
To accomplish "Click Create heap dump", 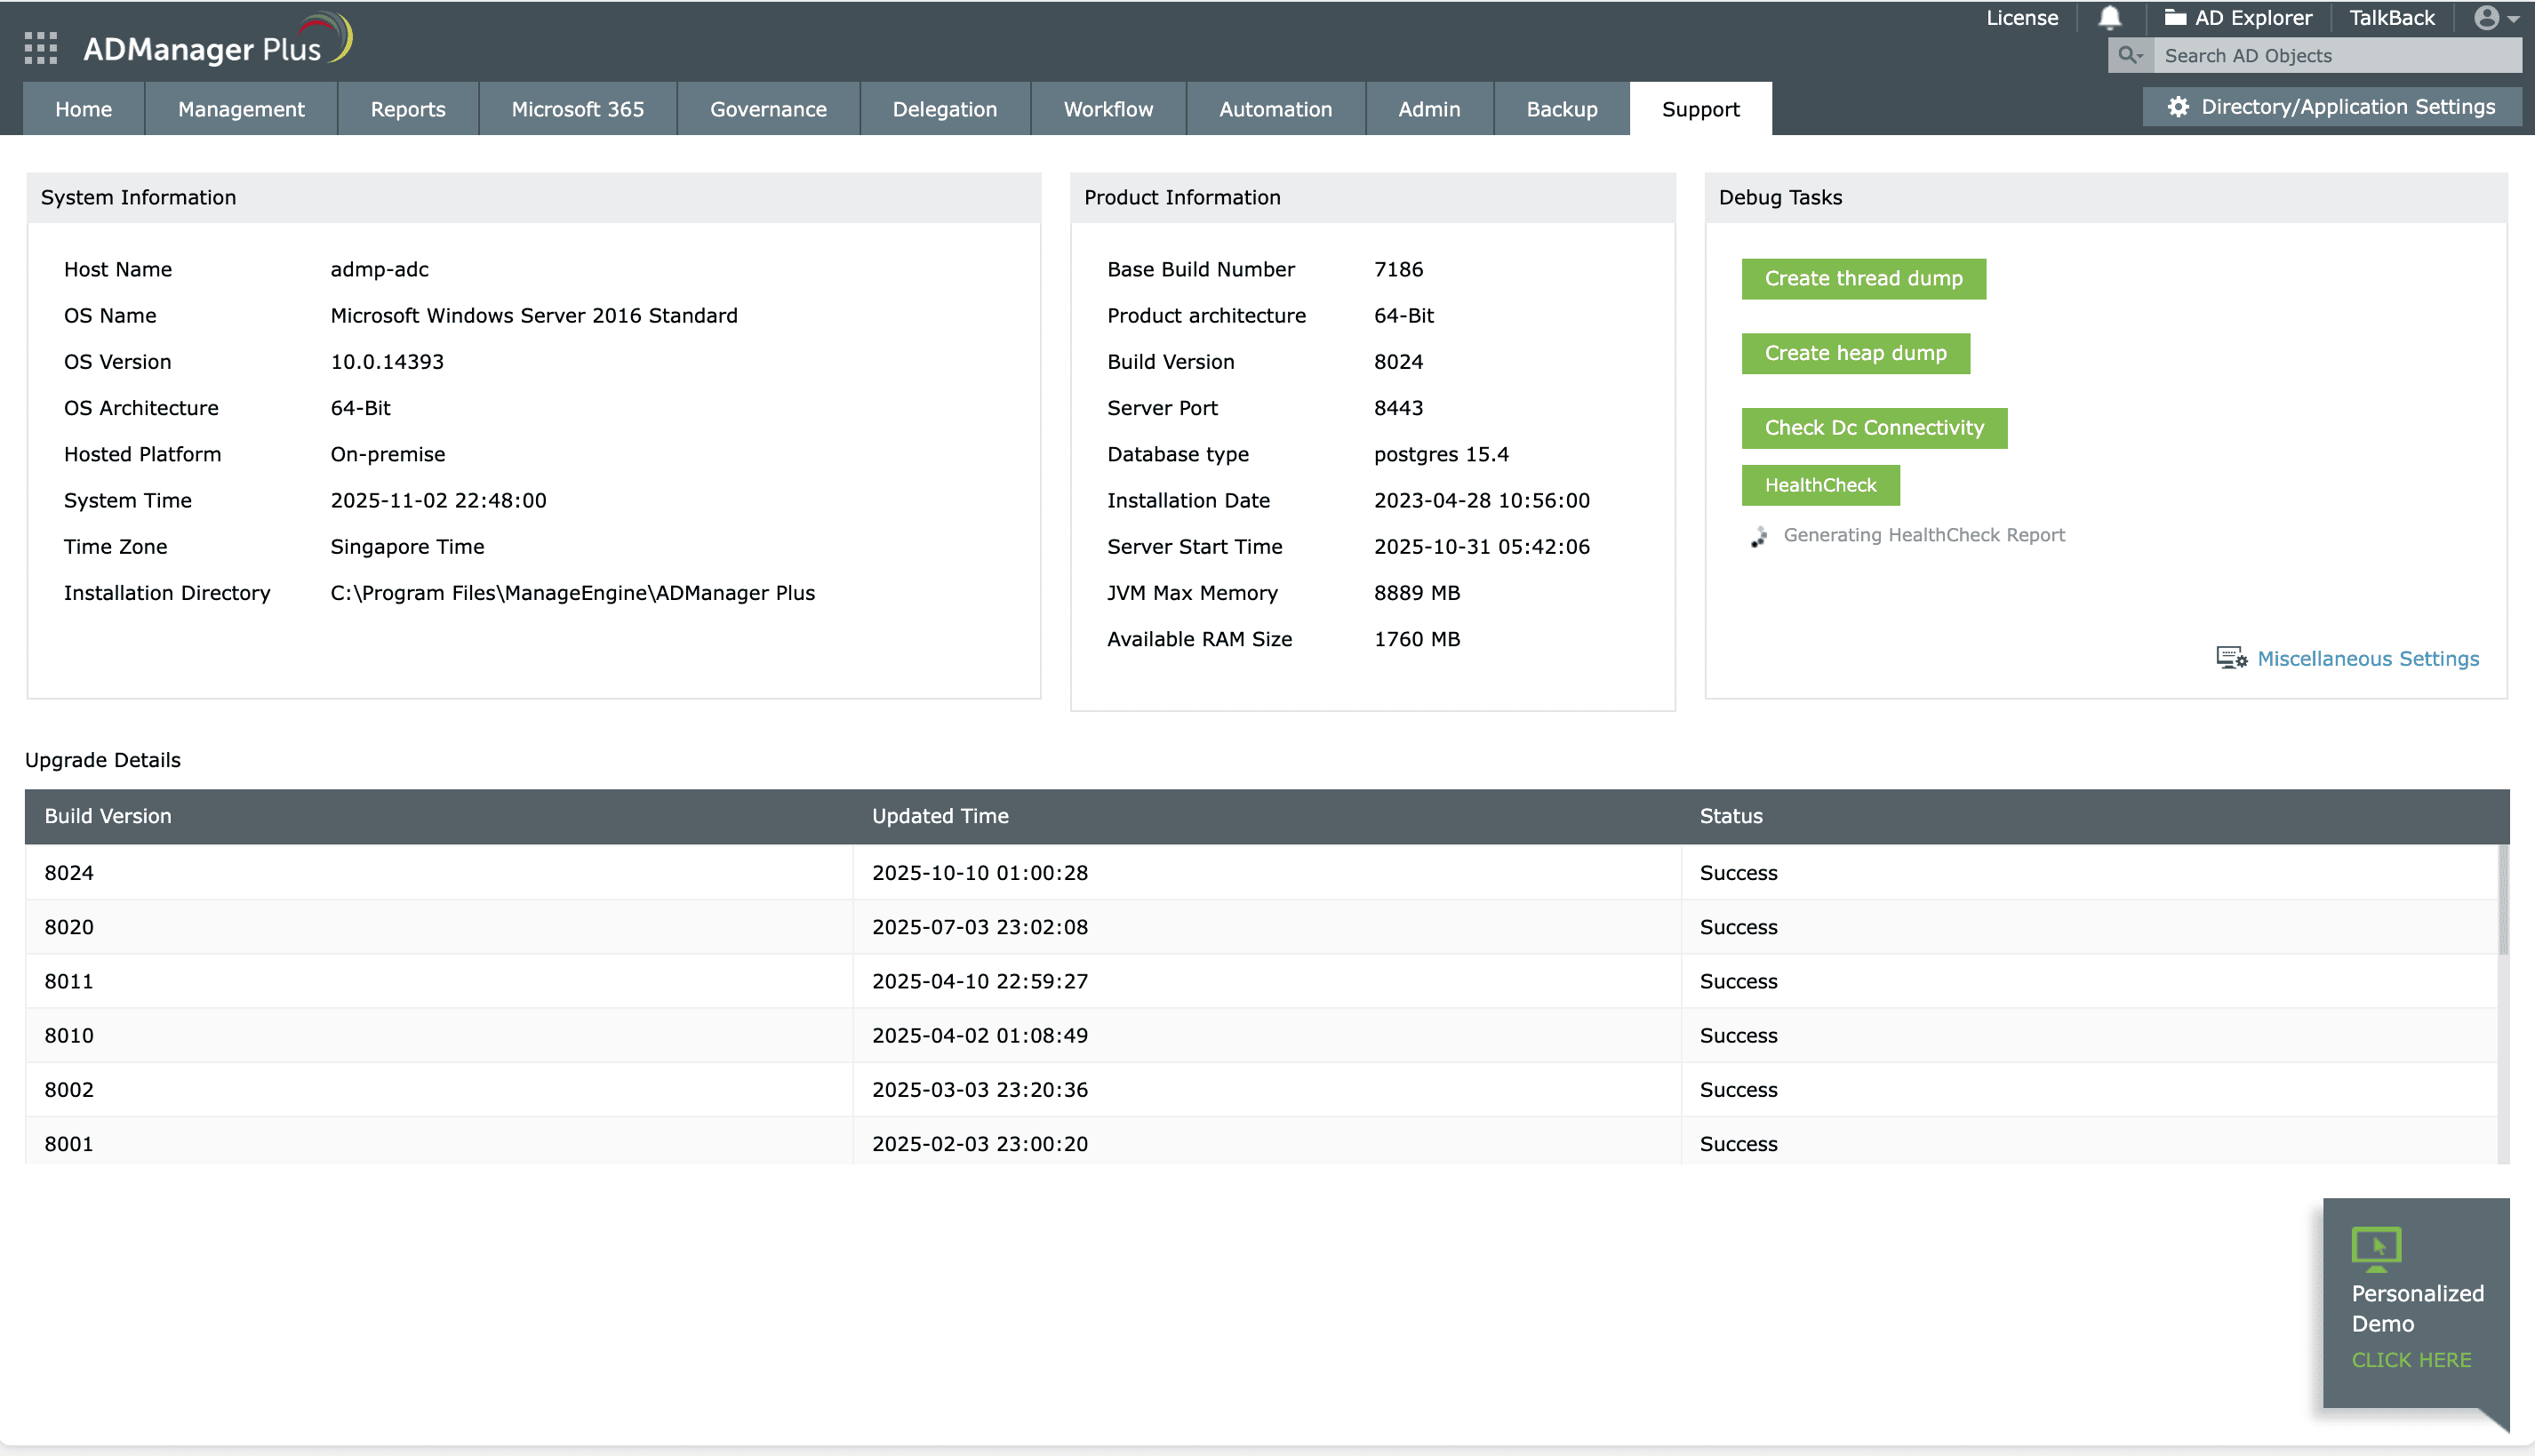I will coord(1855,353).
